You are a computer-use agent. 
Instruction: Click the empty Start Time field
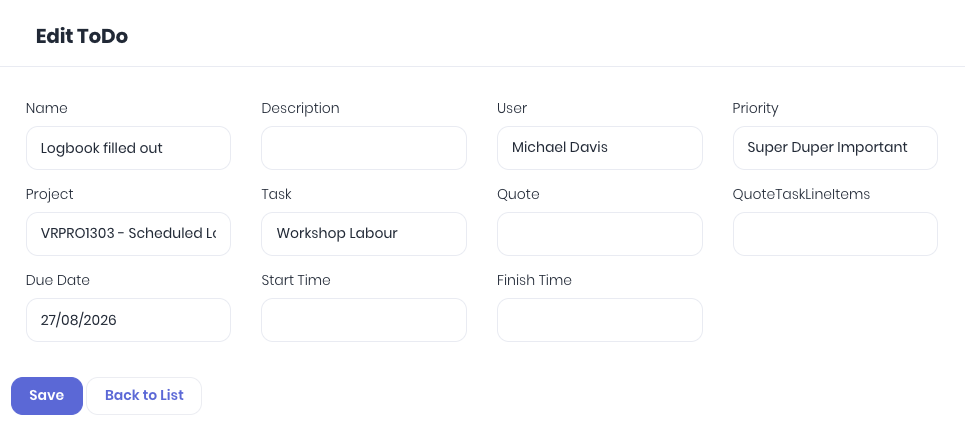pos(364,320)
